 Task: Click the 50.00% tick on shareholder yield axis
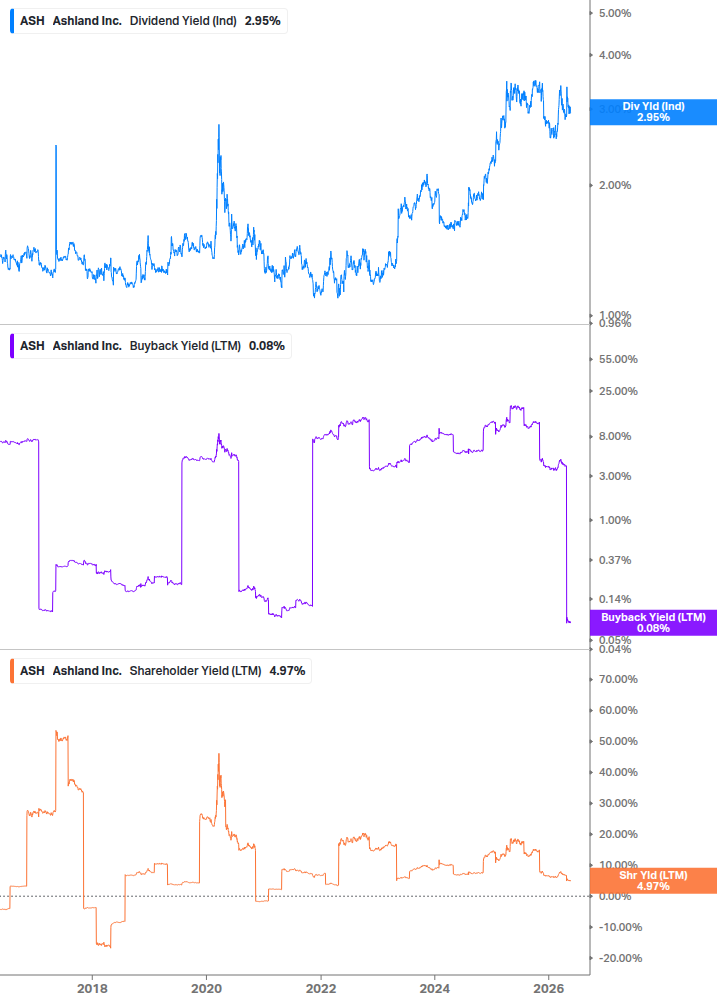pyautogui.click(x=618, y=742)
